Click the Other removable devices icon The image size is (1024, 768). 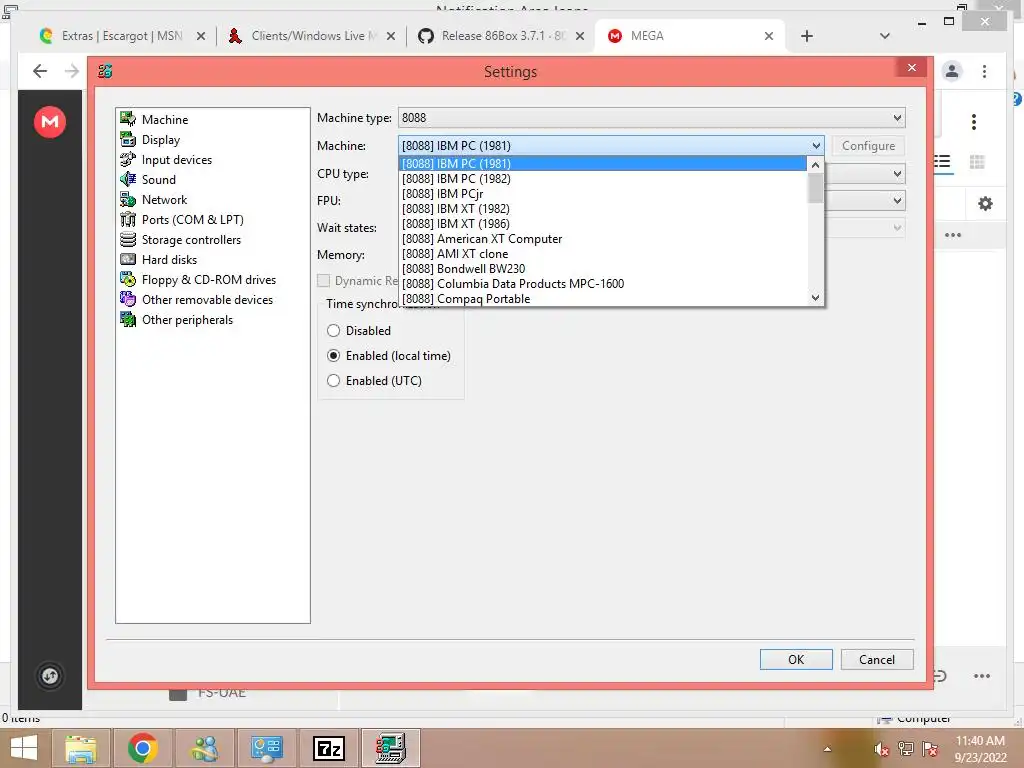click(128, 299)
